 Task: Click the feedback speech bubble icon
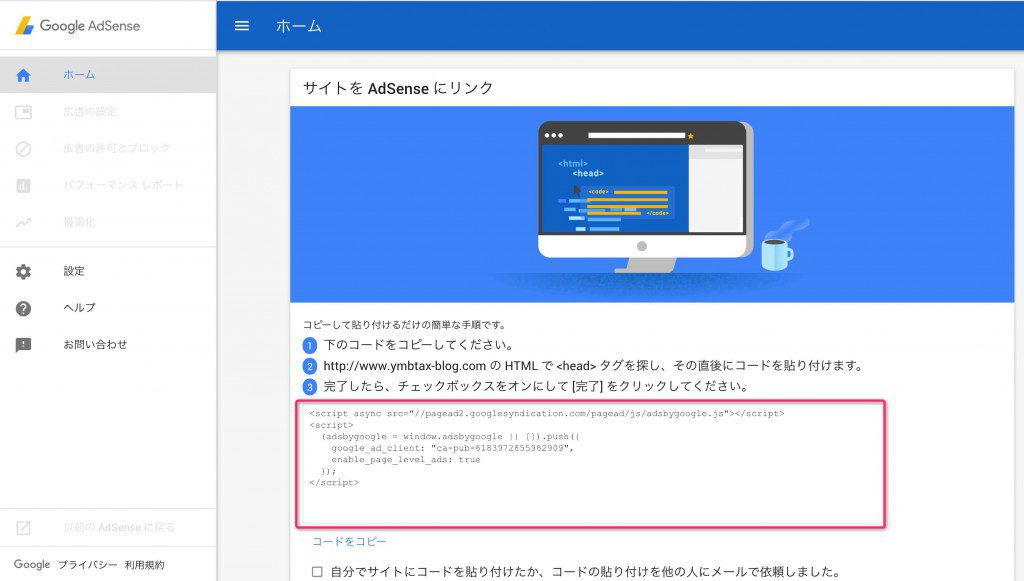24,345
